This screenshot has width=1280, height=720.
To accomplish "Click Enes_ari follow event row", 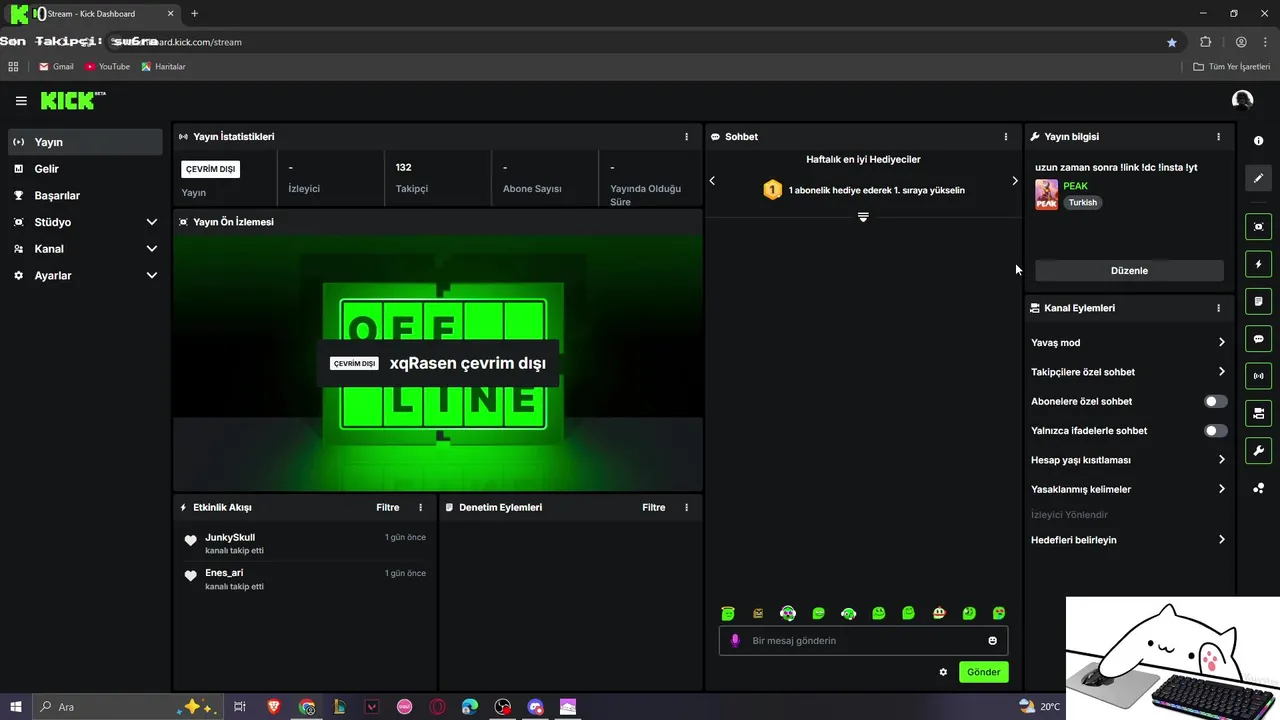I will 305,579.
